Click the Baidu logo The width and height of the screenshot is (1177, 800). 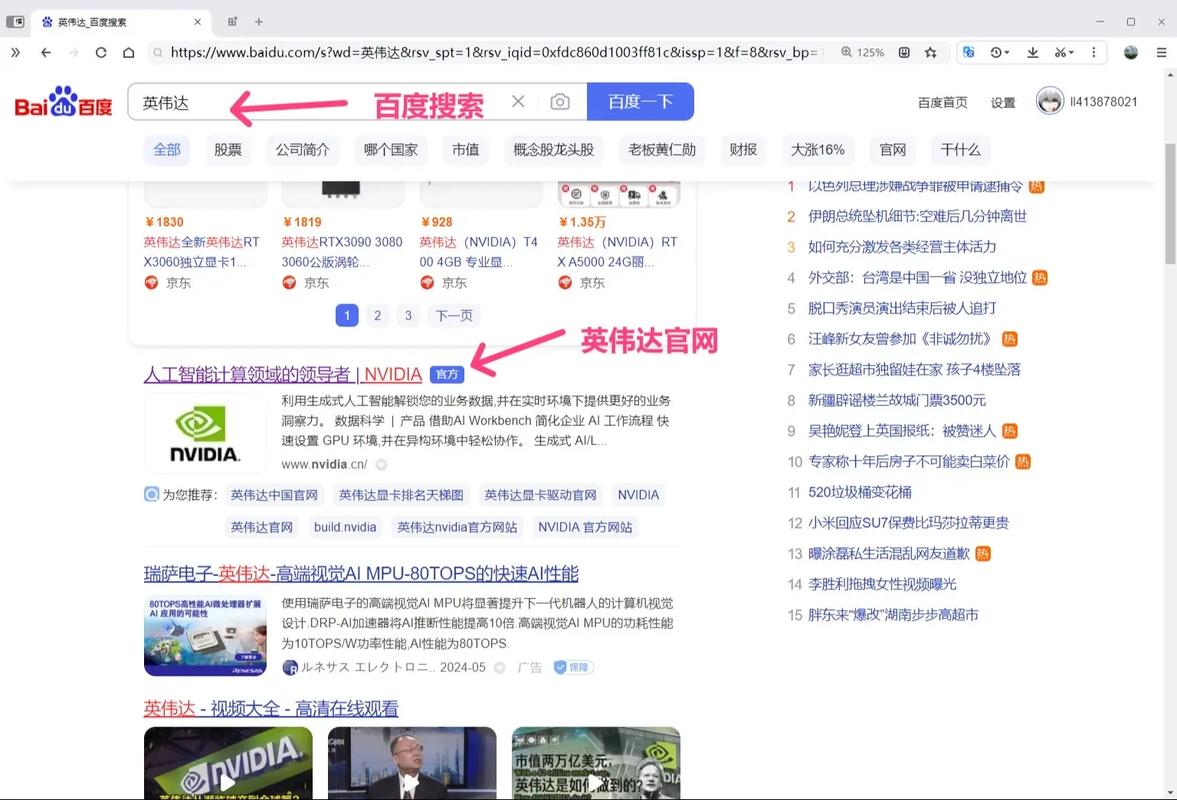pos(62,101)
